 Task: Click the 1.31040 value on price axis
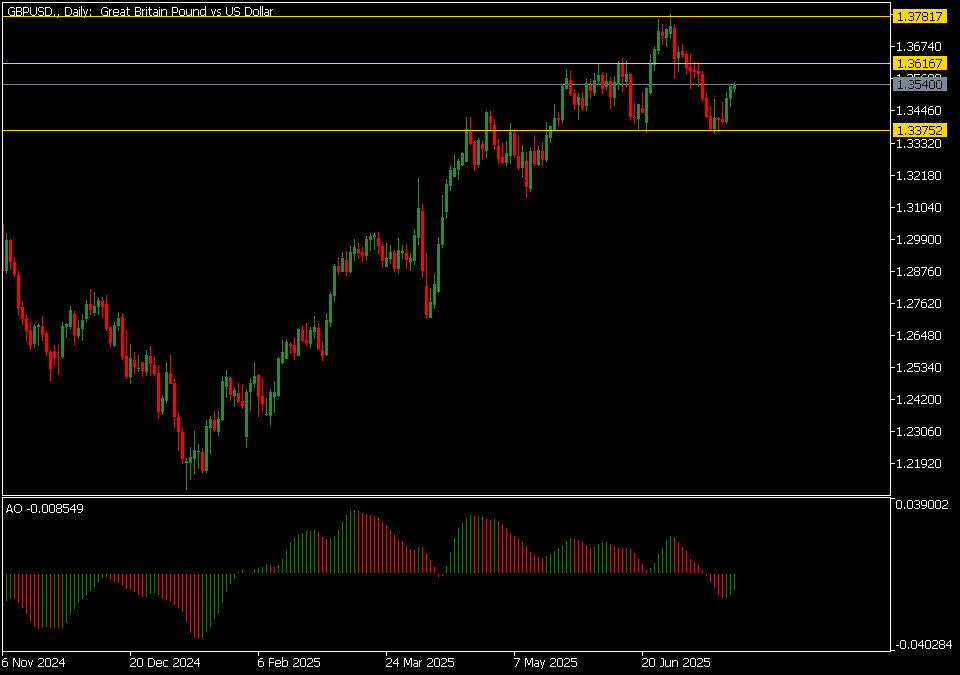pyautogui.click(x=920, y=208)
